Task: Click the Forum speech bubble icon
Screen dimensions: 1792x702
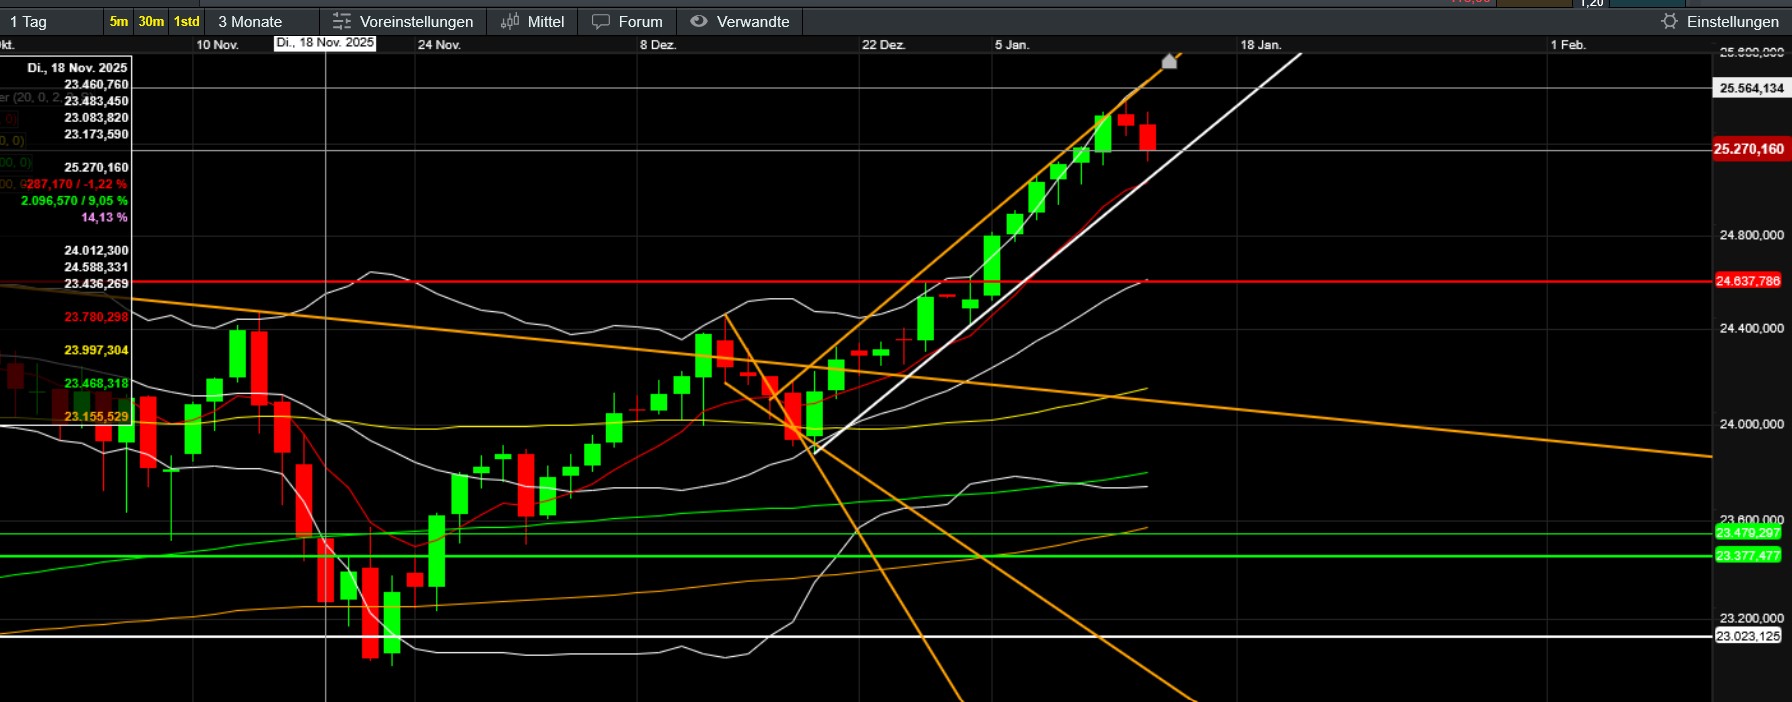Action: pyautogui.click(x=601, y=21)
